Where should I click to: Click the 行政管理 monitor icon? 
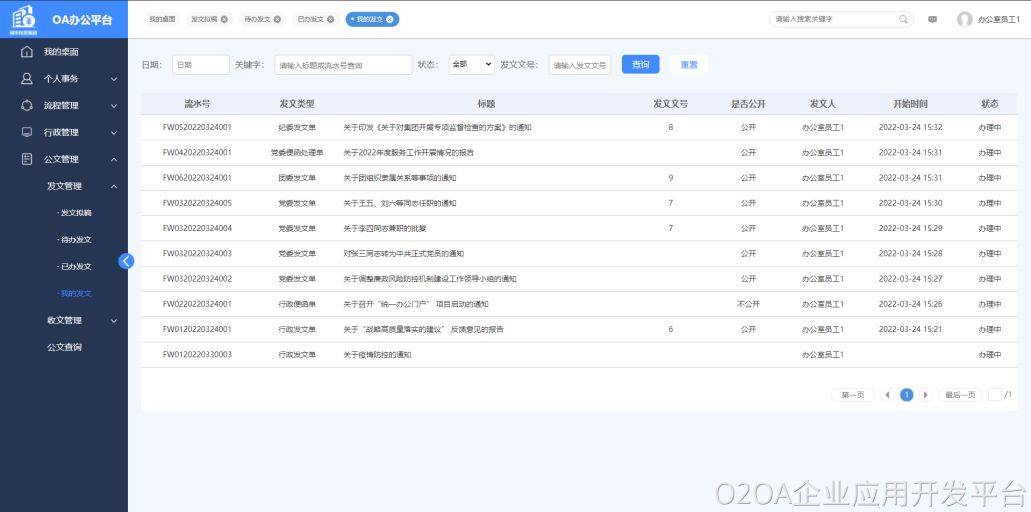[27, 132]
